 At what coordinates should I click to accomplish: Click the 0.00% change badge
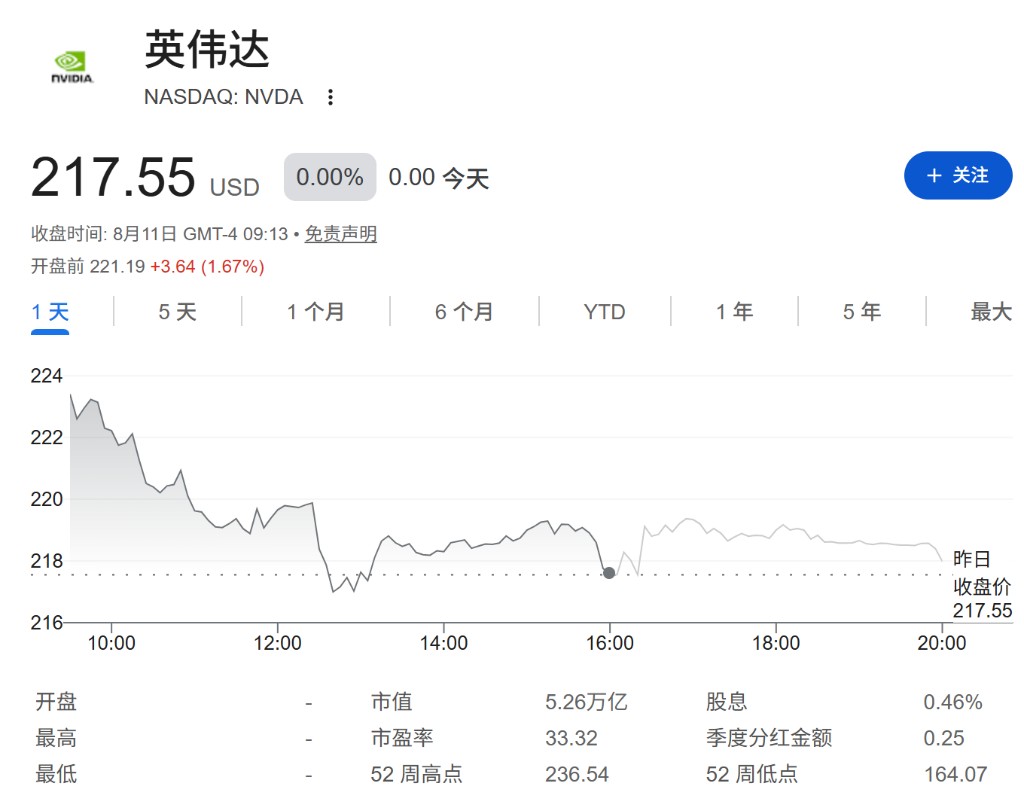tap(330, 177)
